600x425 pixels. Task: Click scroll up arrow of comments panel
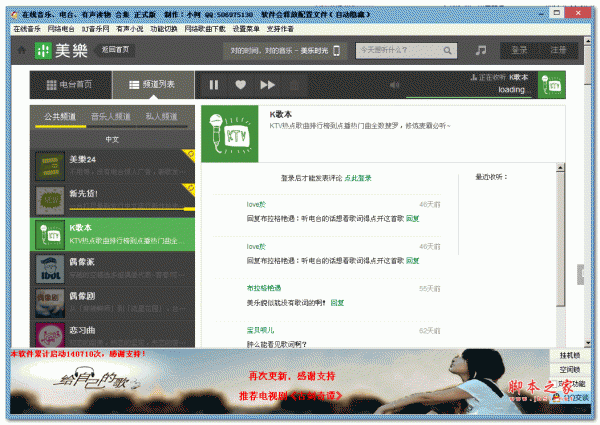pyautogui.click(x=560, y=168)
